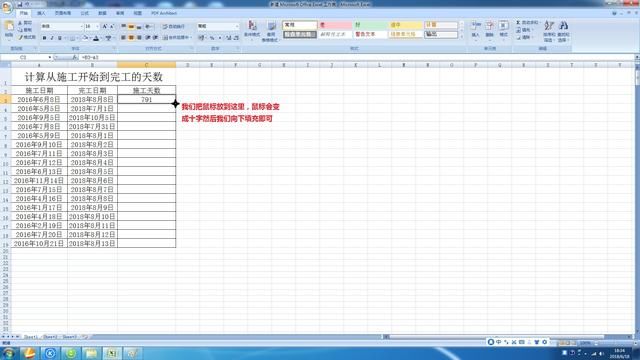Switch to the Page Layout (页面布局) tab
The height and width of the screenshot is (360, 640).
pos(62,13)
